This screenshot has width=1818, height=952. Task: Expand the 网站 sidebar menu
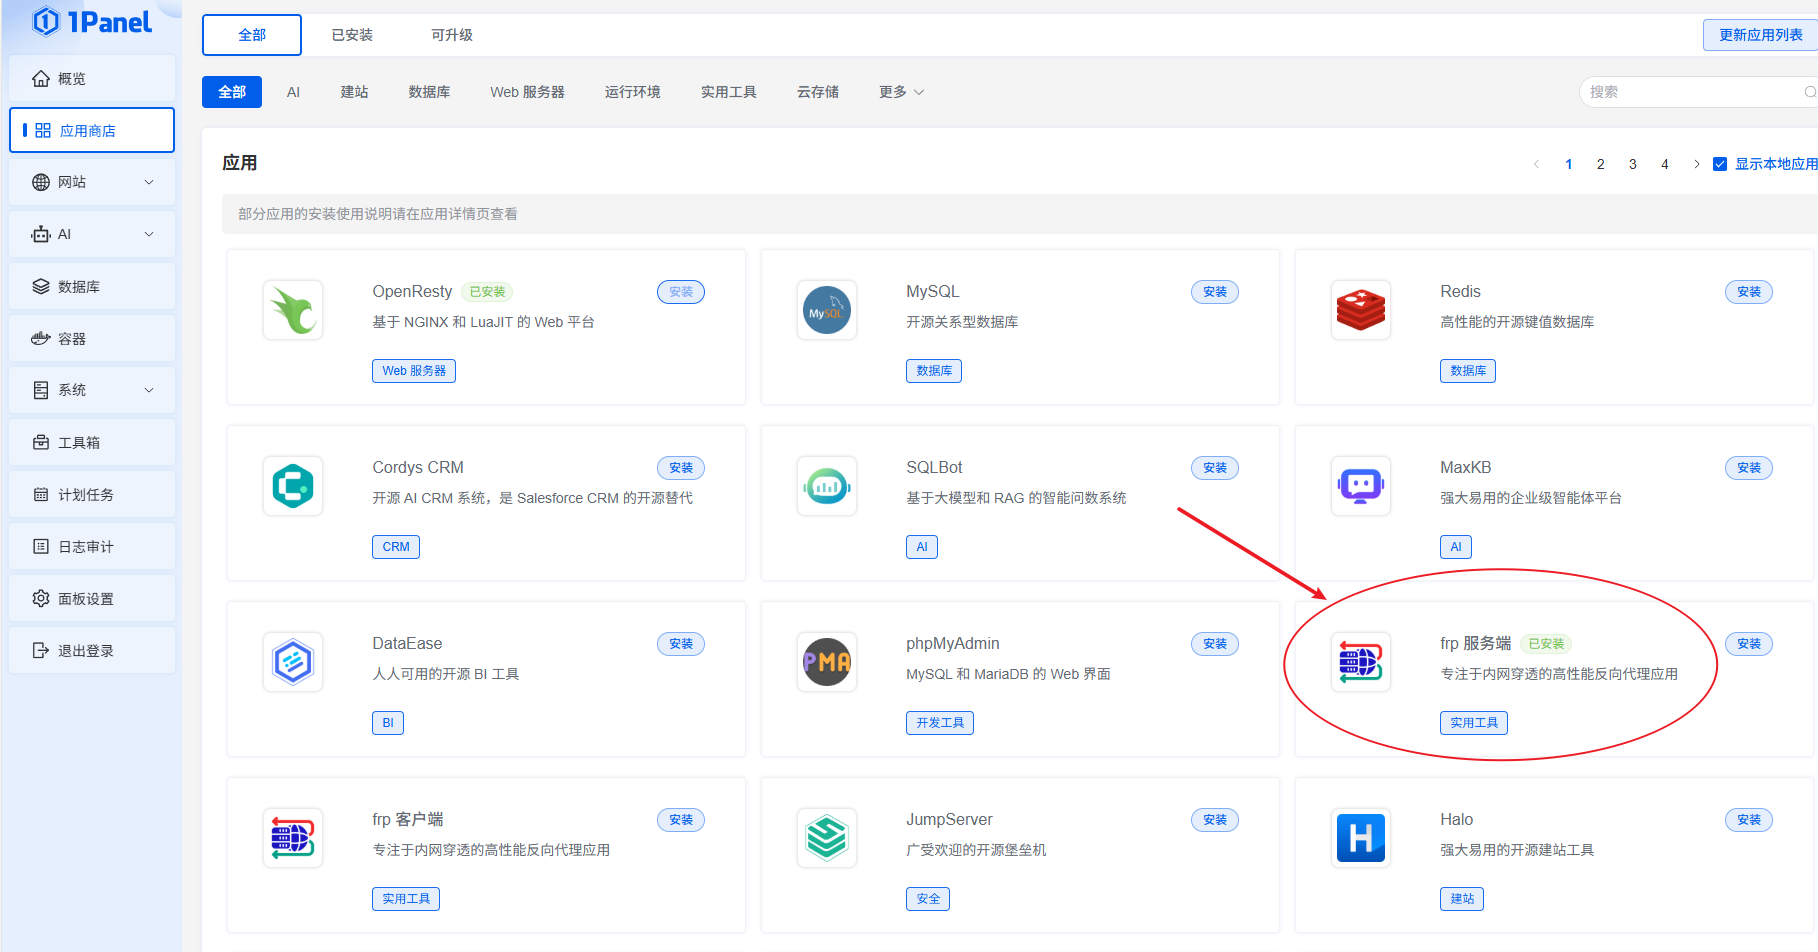pos(92,182)
